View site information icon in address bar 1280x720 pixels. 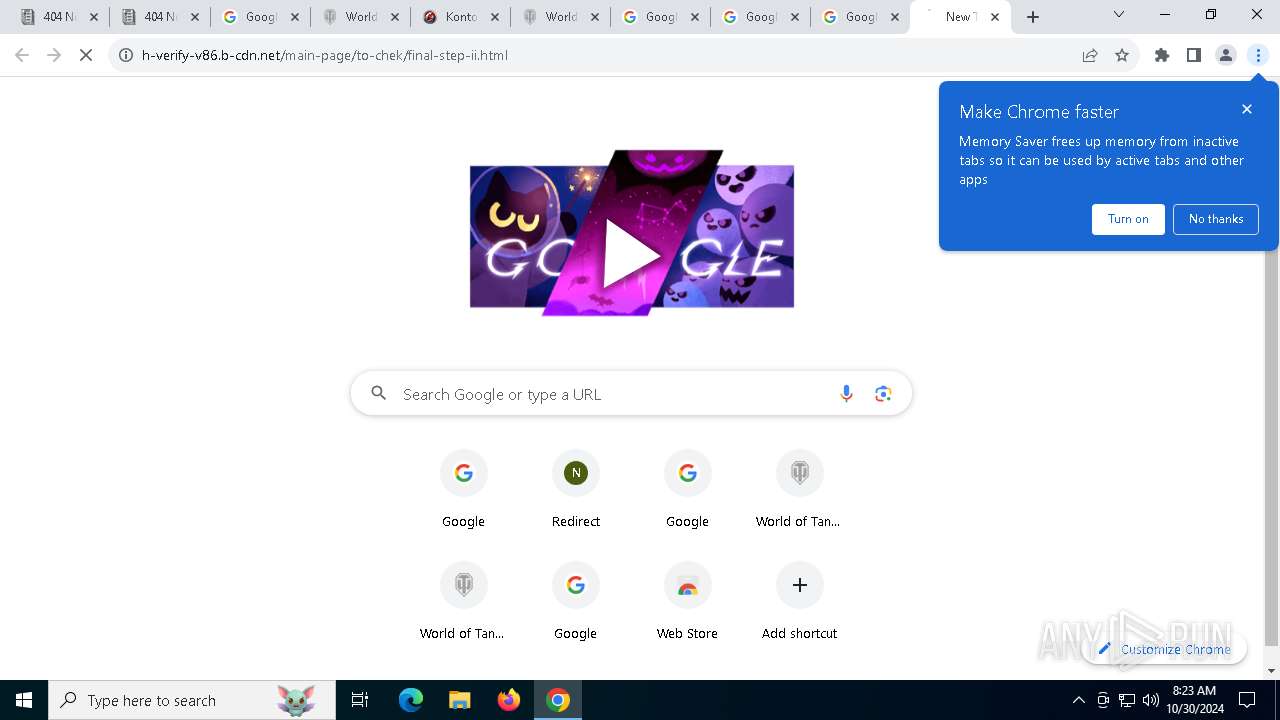(x=126, y=56)
